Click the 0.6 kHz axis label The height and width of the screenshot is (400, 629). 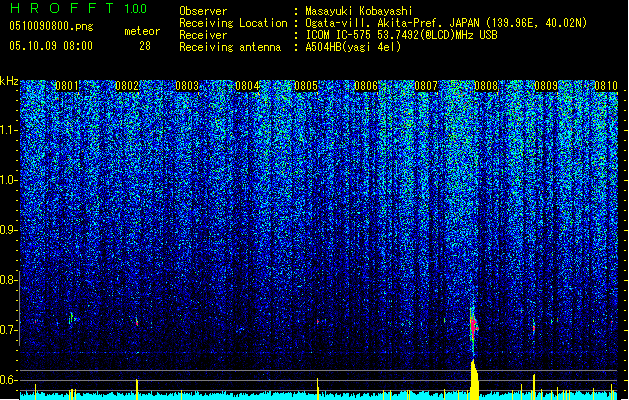coord(9,380)
